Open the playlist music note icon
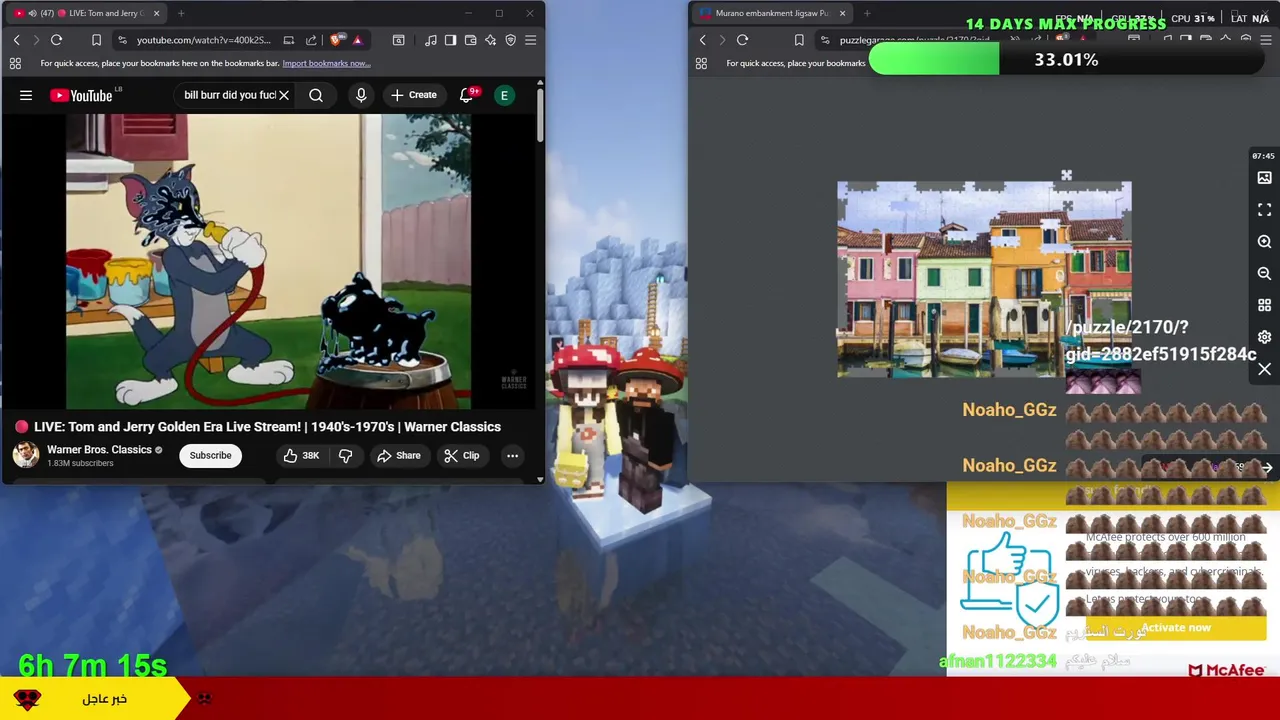The image size is (1280, 720). [x=430, y=40]
